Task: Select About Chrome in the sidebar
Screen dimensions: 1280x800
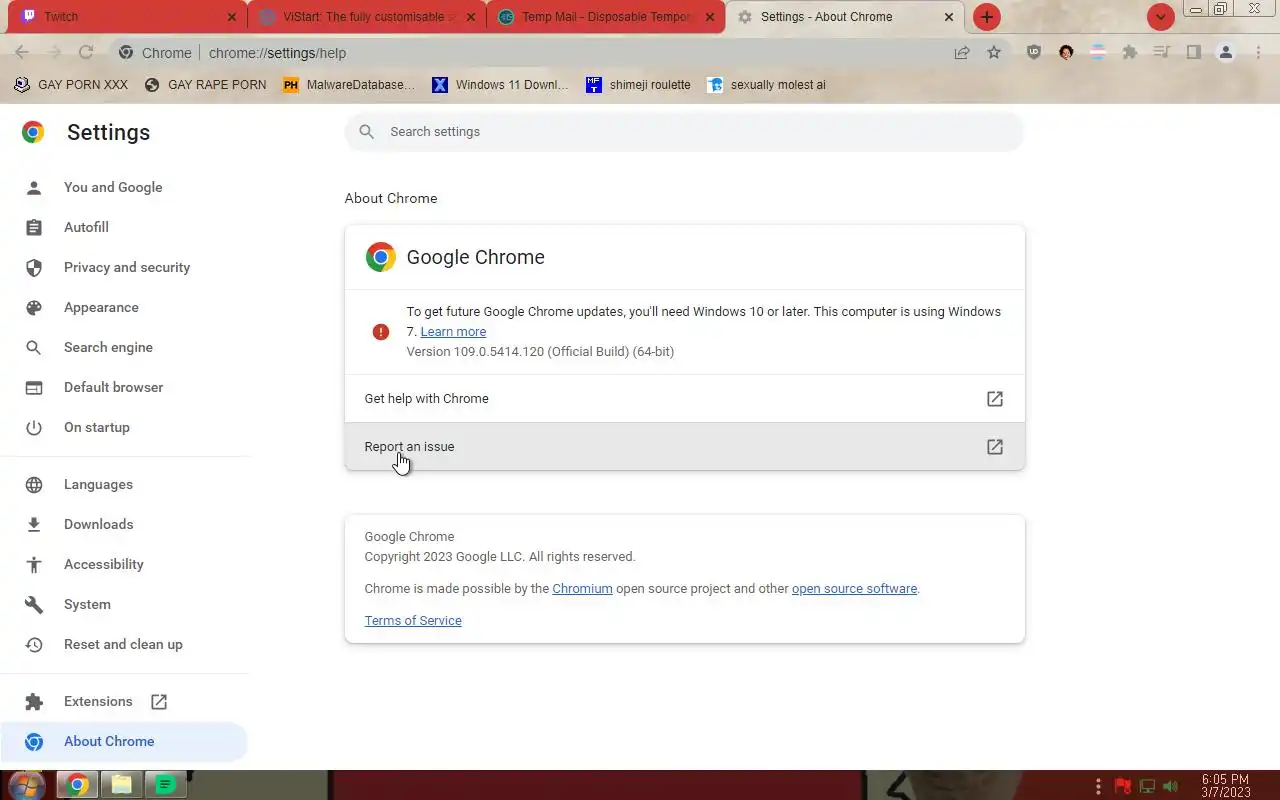Action: [x=124, y=741]
